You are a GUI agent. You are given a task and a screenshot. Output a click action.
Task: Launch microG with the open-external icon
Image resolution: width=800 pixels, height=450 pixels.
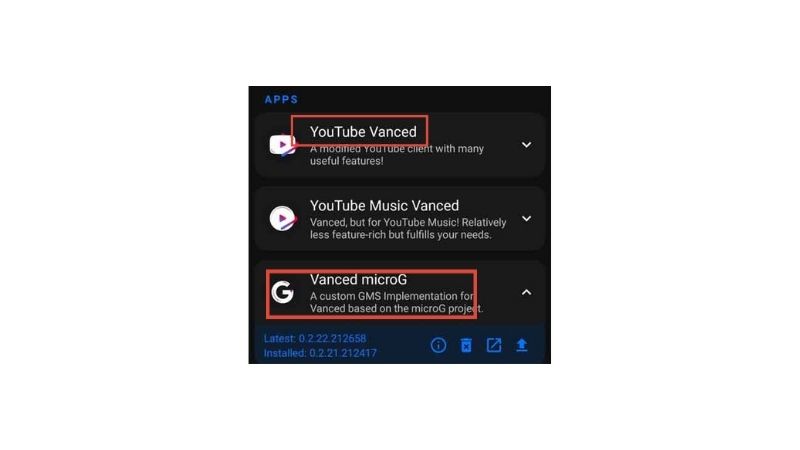pyautogui.click(x=494, y=345)
